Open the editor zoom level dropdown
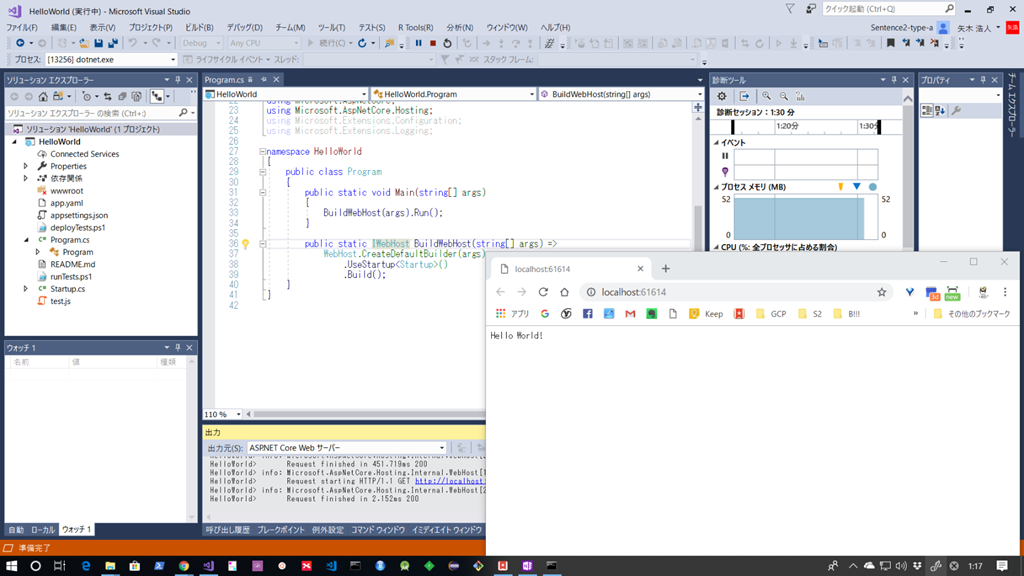 (237, 414)
